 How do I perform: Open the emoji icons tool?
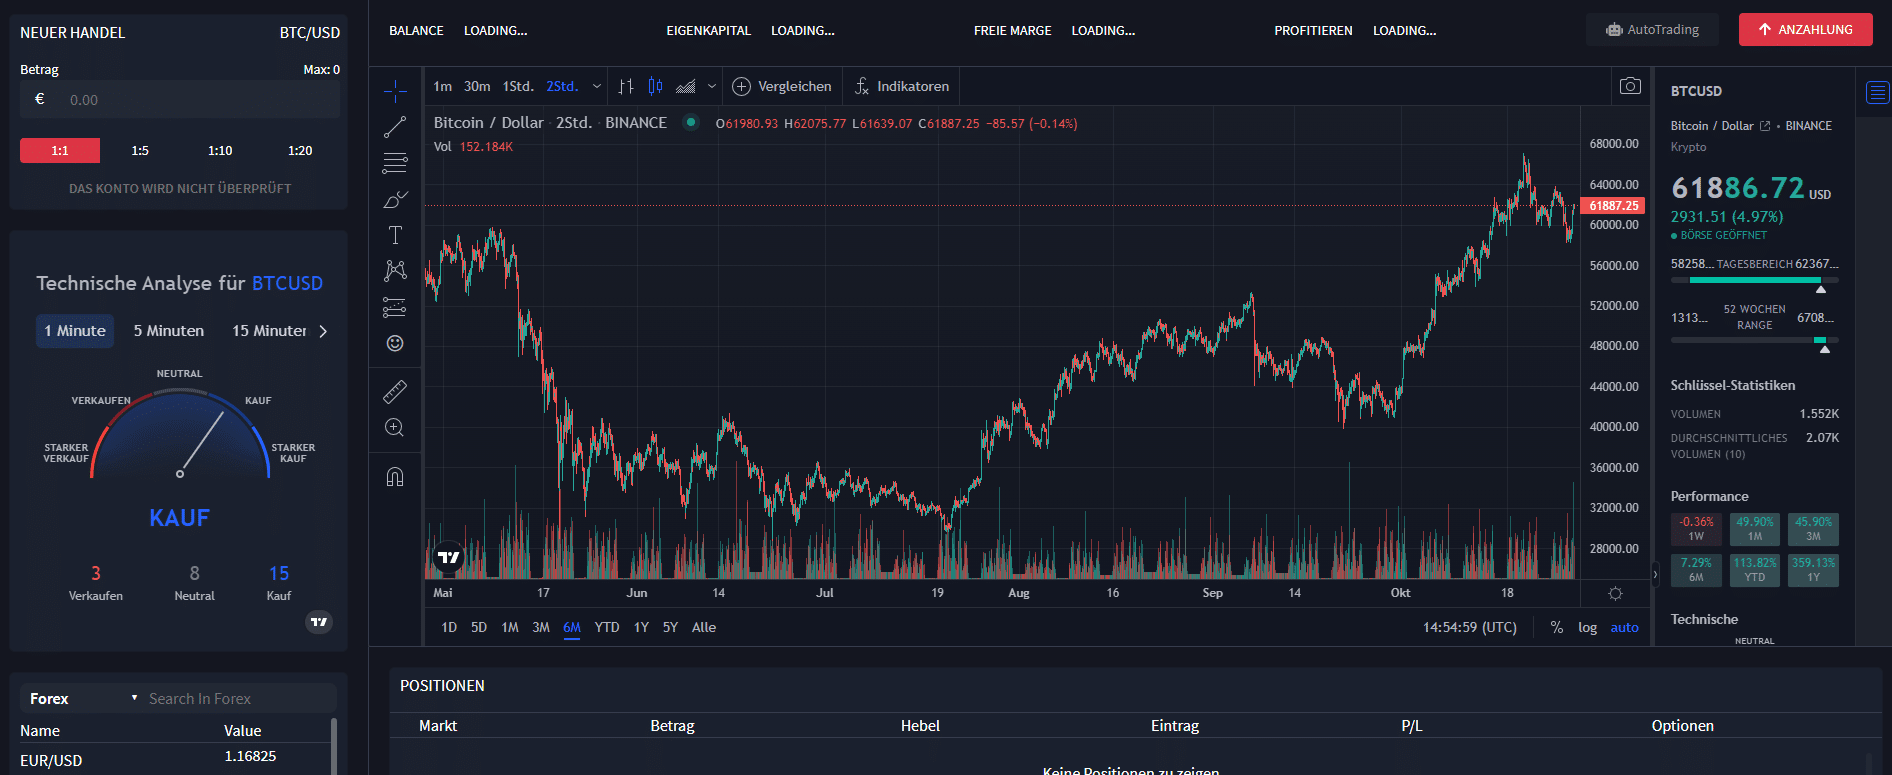[x=395, y=343]
